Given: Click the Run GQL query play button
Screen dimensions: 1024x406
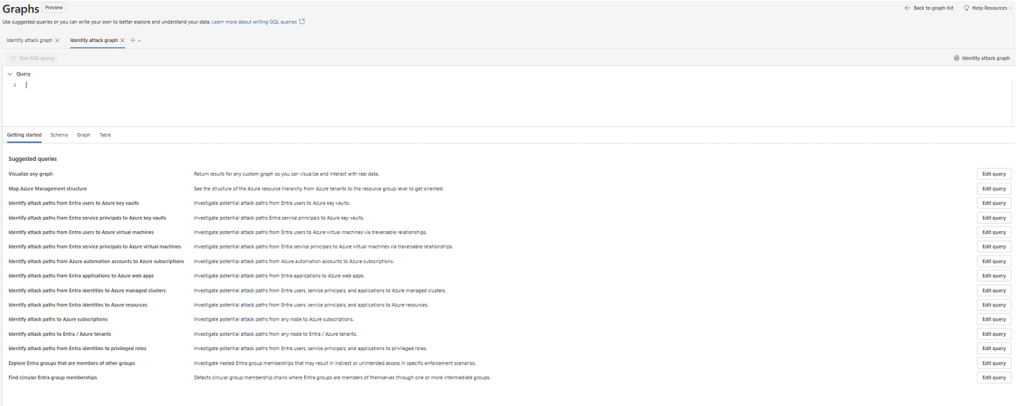Looking at the screenshot, I should [13, 58].
